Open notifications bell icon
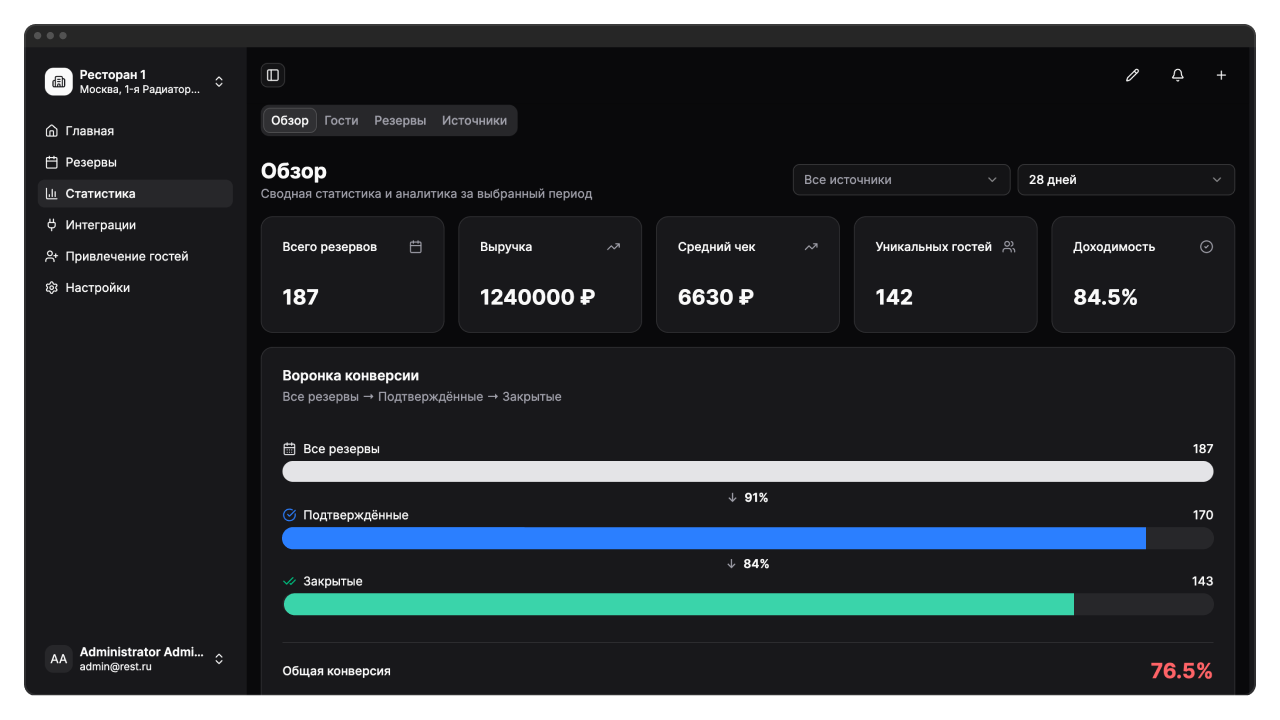1280x720 pixels. pos(1177,75)
